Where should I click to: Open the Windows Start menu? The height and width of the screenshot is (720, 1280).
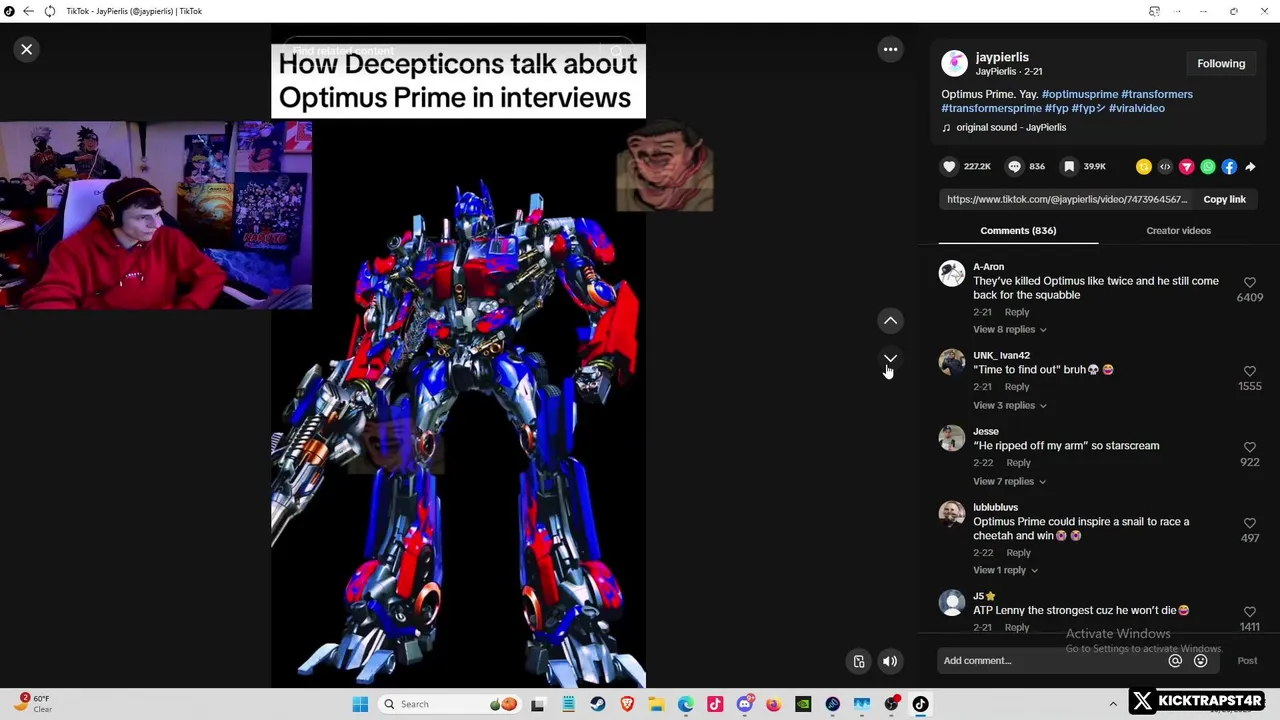tap(360, 704)
